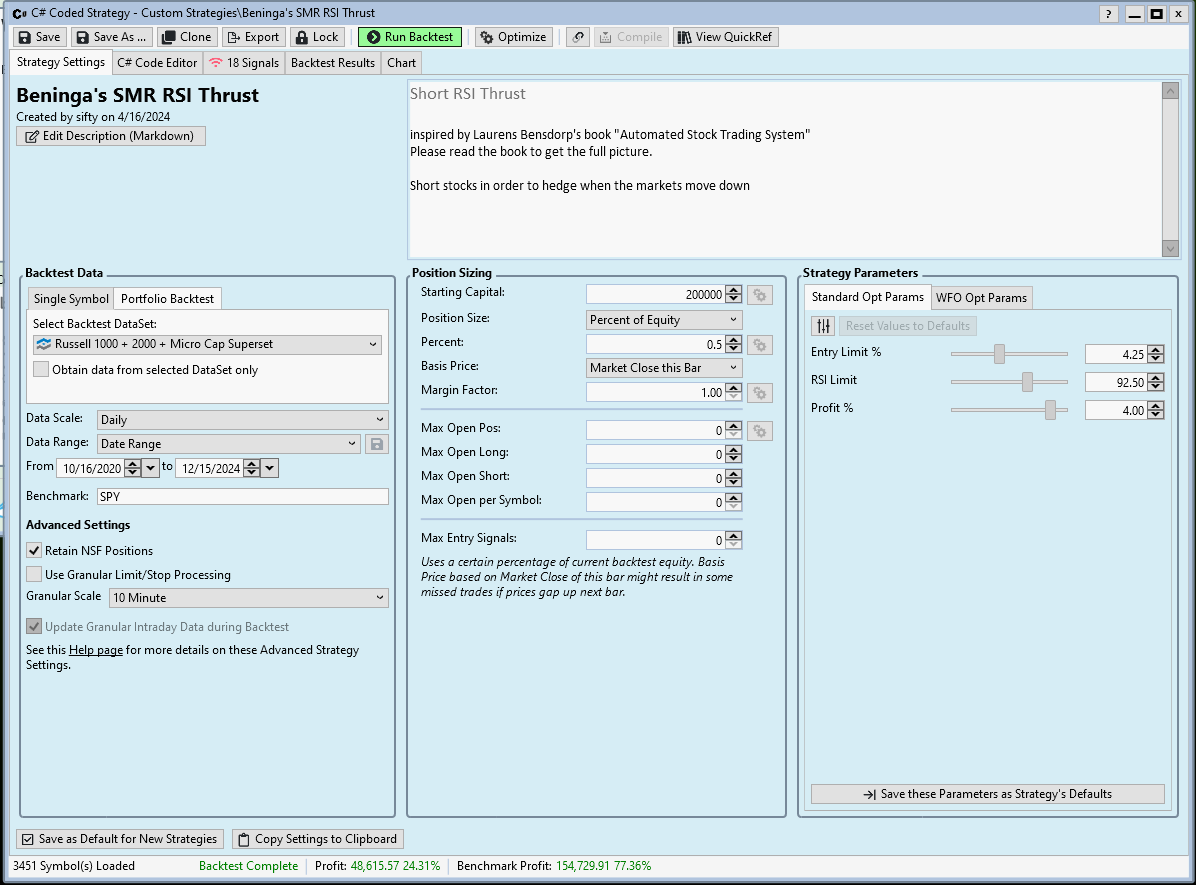Select the Portfolio Backtest tab
The height and width of the screenshot is (885, 1196).
(x=167, y=298)
